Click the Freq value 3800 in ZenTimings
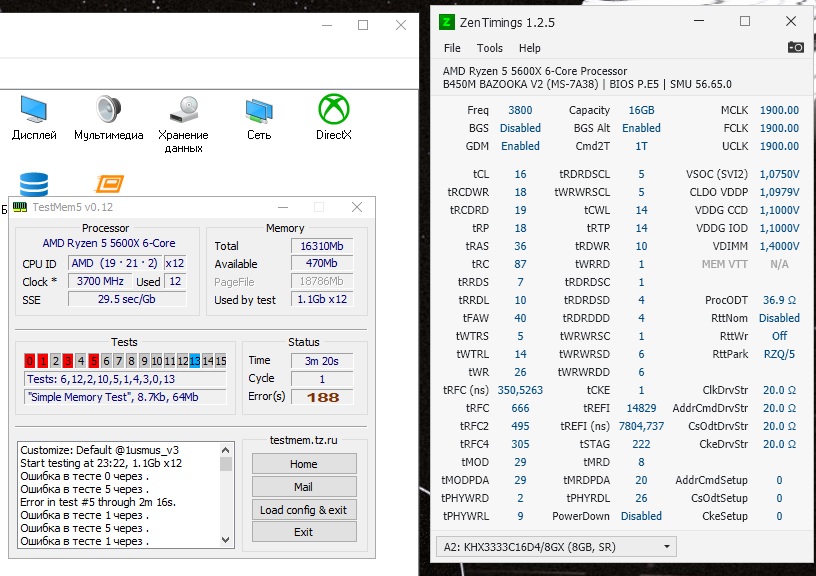 520,110
